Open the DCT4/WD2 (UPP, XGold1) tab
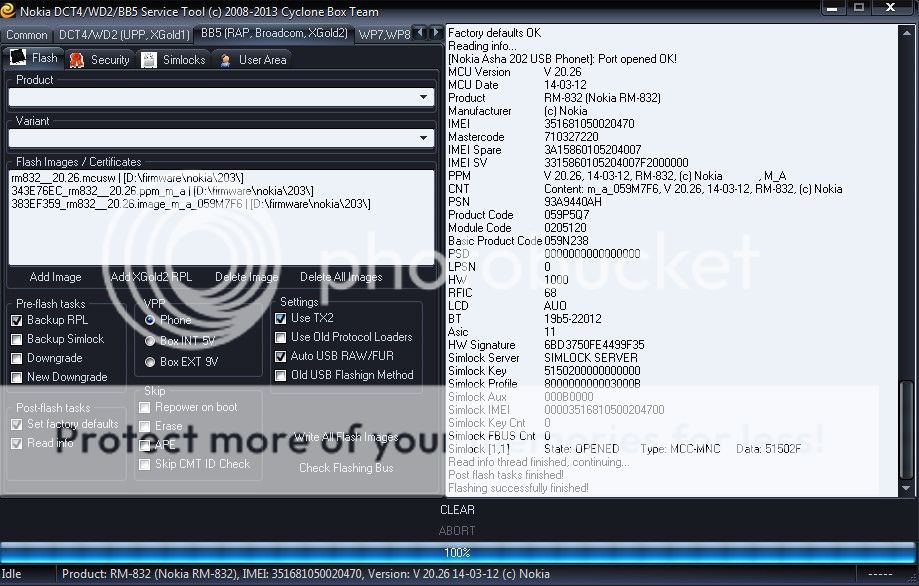 [x=124, y=35]
